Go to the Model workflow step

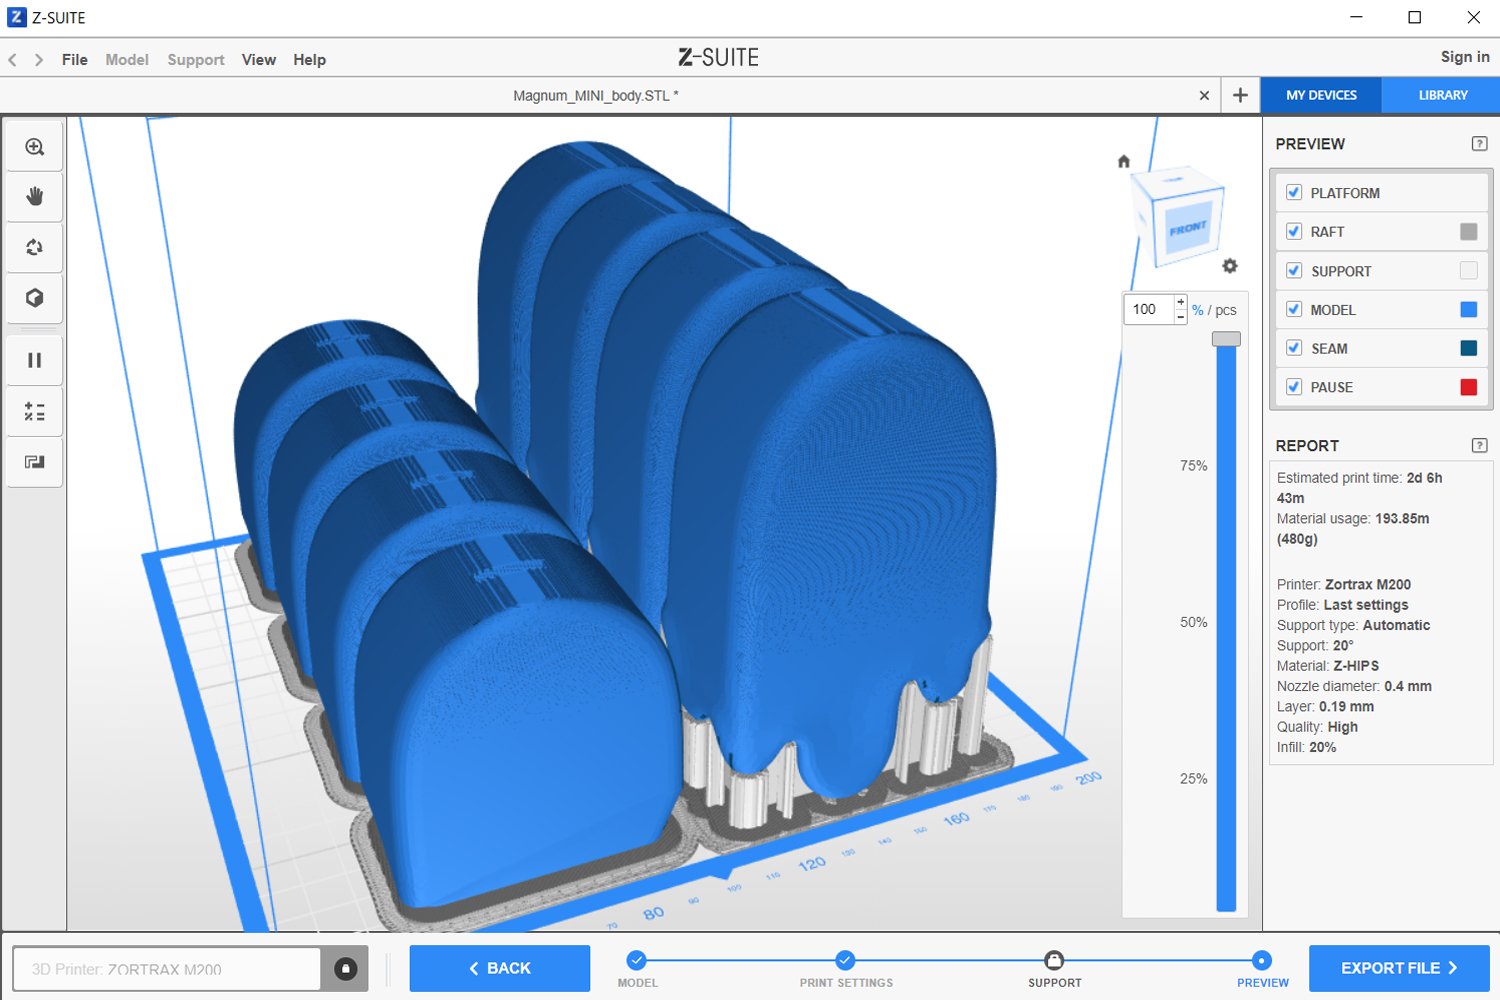[x=637, y=969]
